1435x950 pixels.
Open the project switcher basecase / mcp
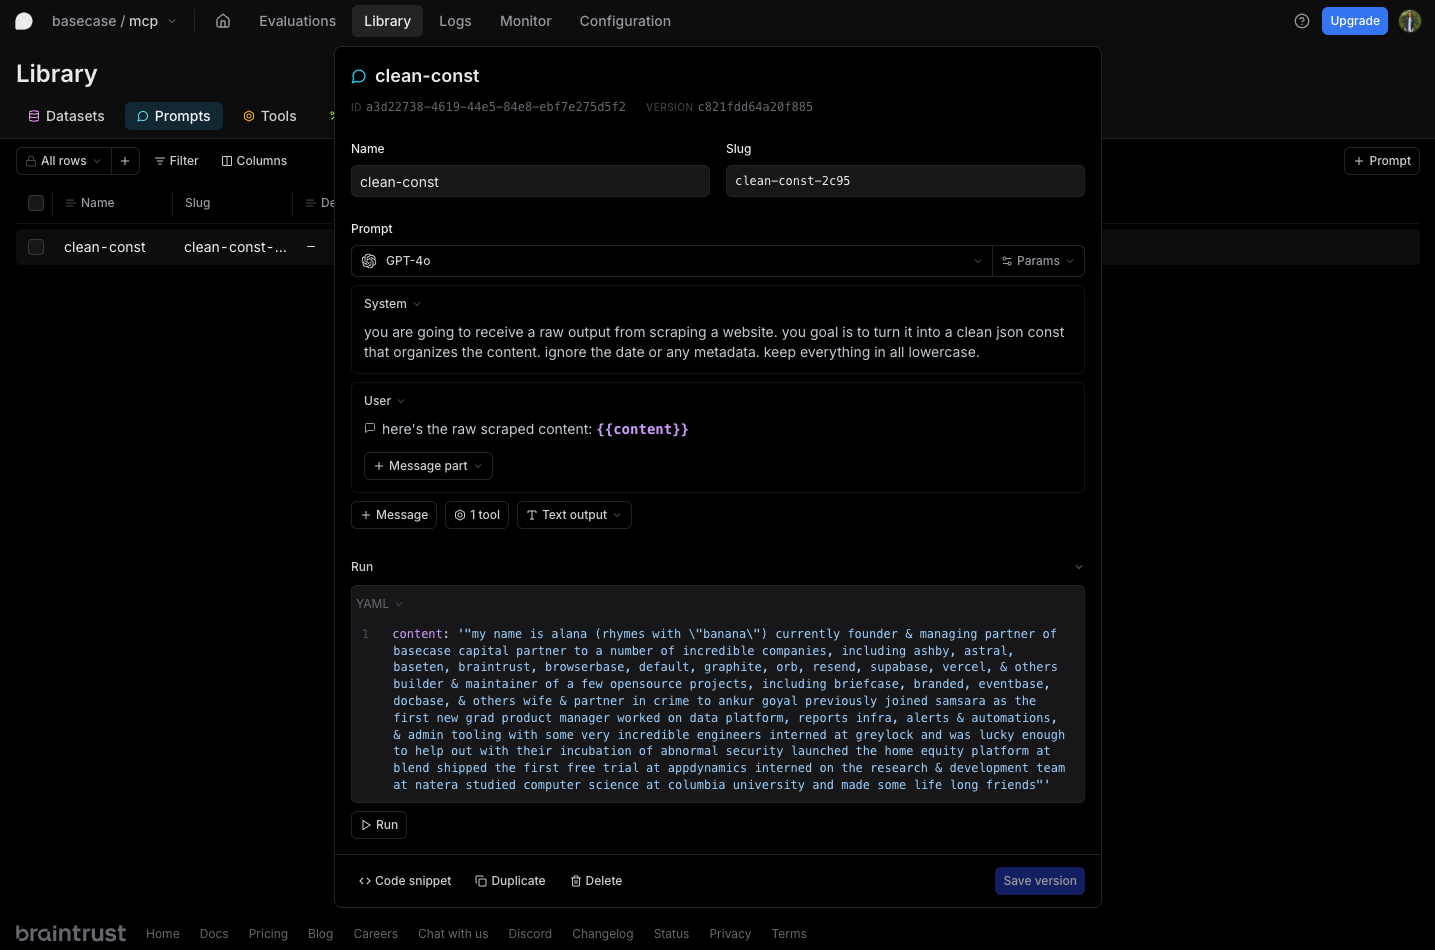[114, 21]
